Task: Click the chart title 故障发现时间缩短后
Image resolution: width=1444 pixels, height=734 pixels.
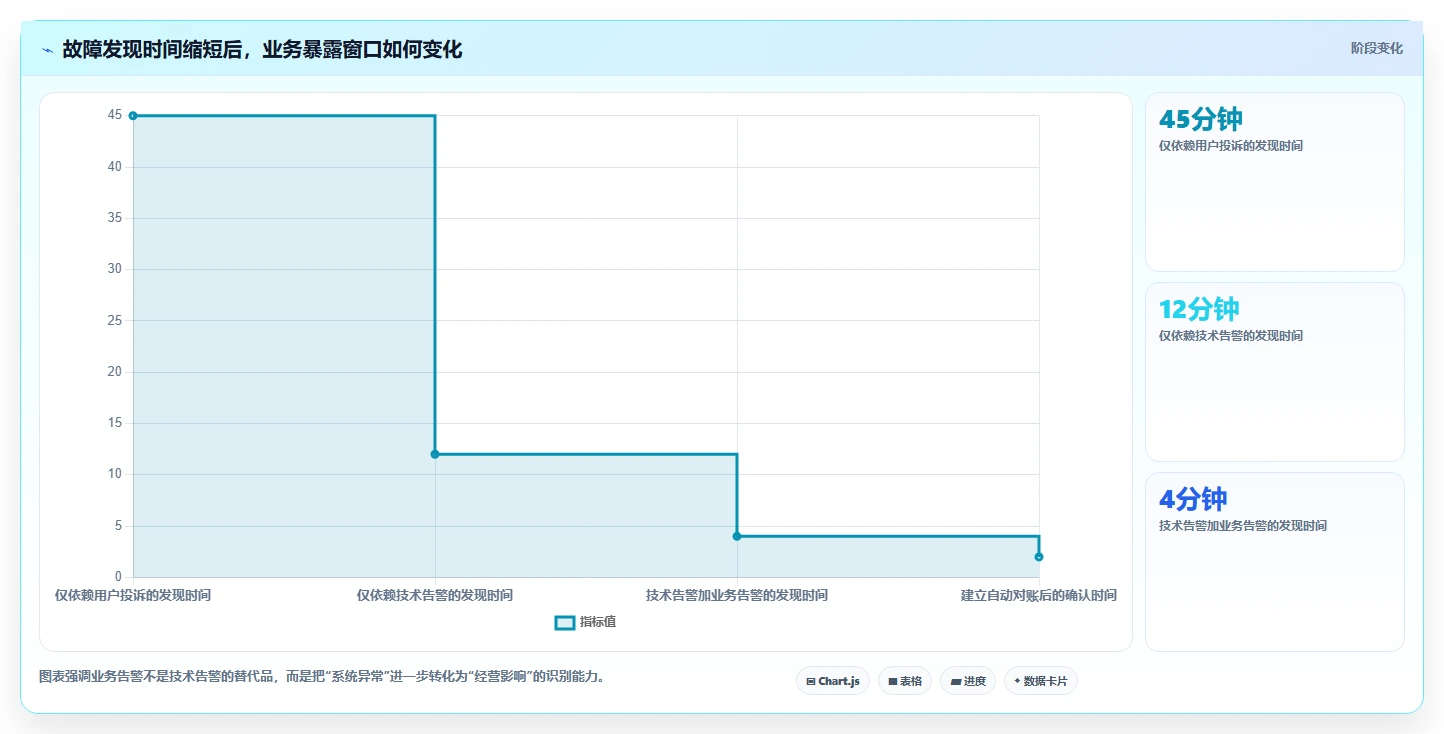Action: pyautogui.click(x=262, y=49)
